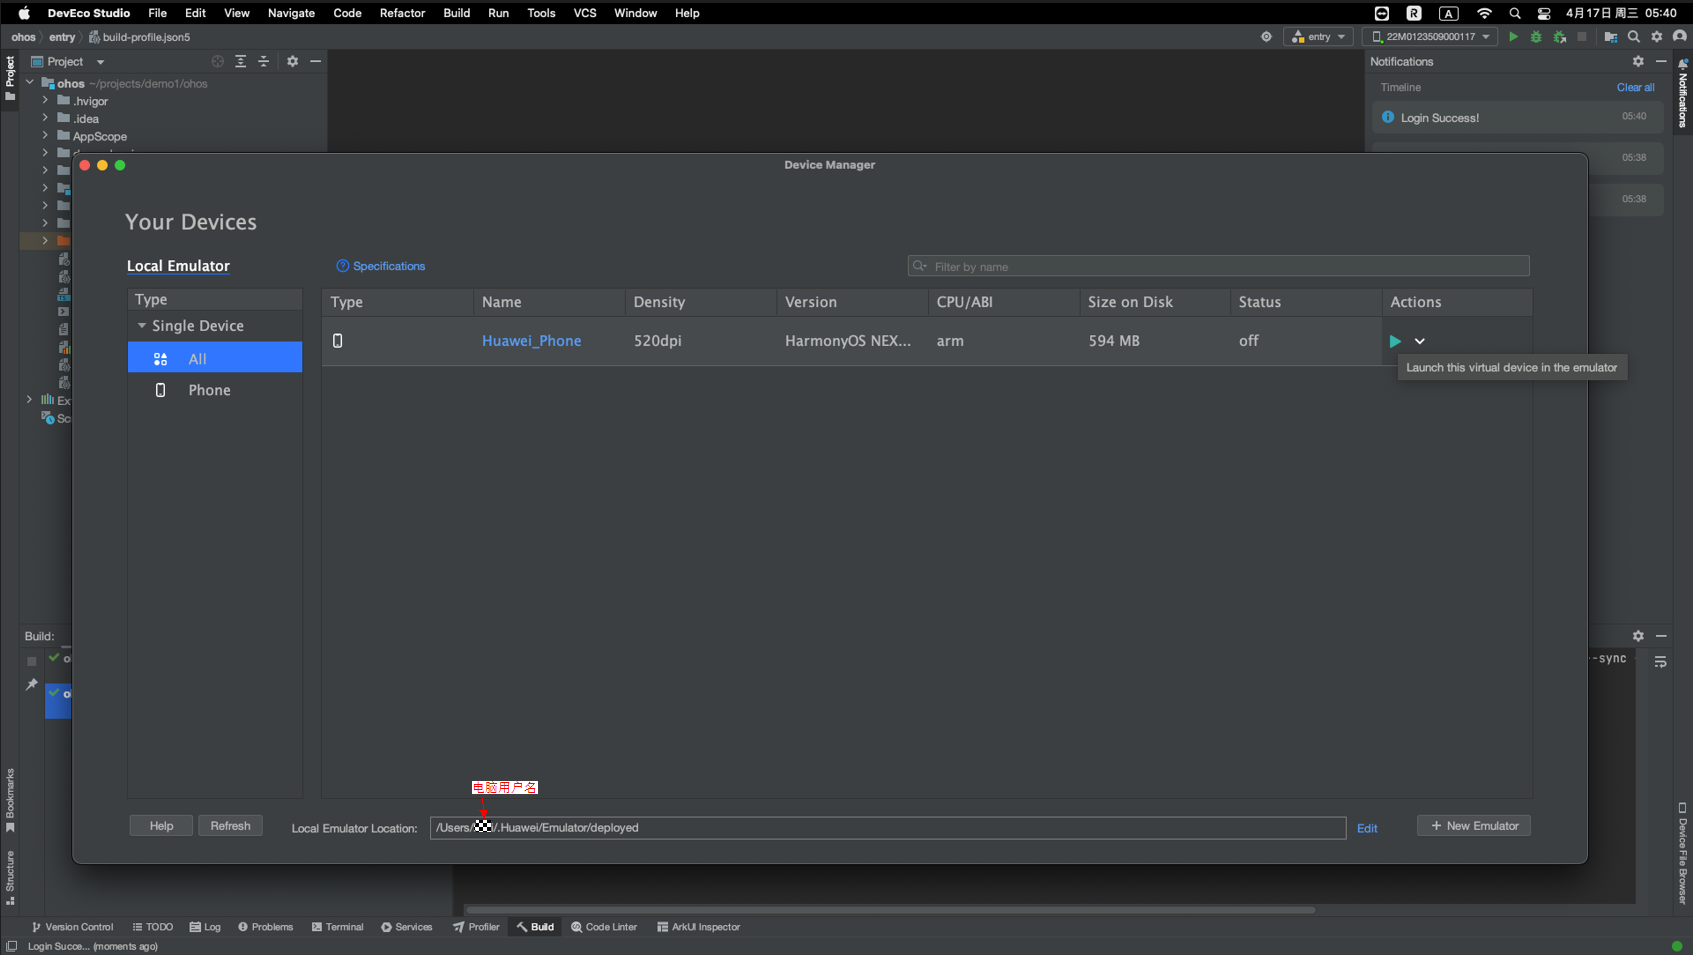Screen dimensions: 1693x955
Task: Open the Refactor menu
Action: 402,13
